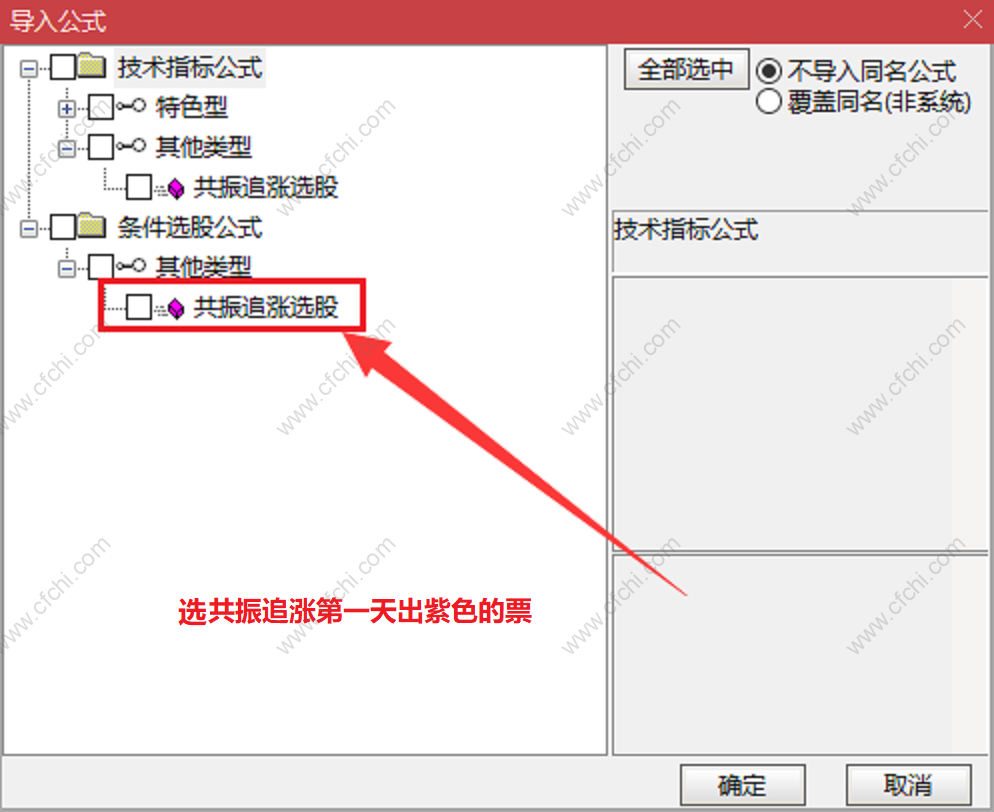994x812 pixels.
Task: Click the 技术指标公式 folder icon
Action: (x=93, y=66)
